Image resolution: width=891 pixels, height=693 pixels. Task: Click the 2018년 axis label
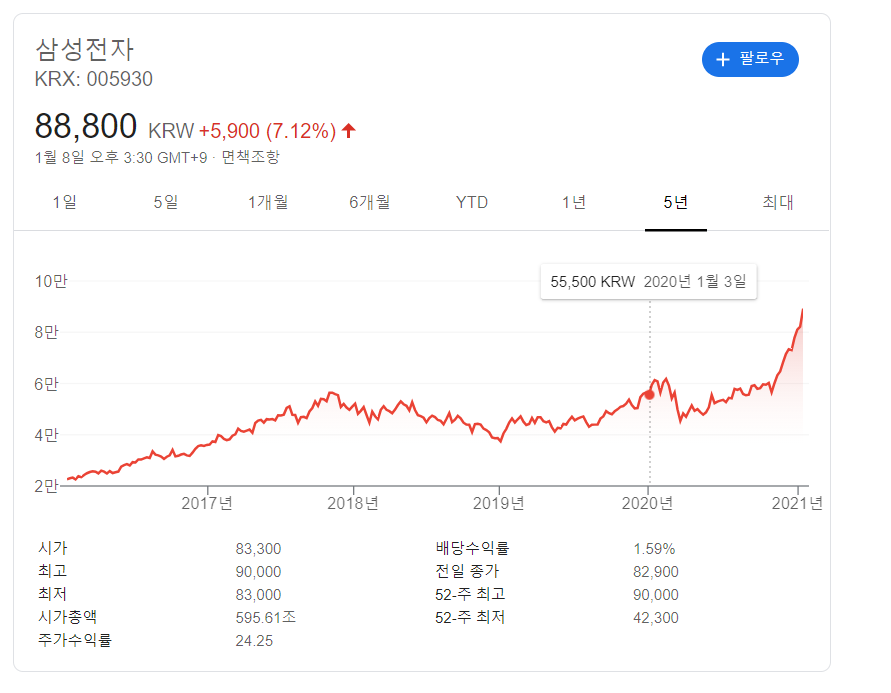[353, 503]
